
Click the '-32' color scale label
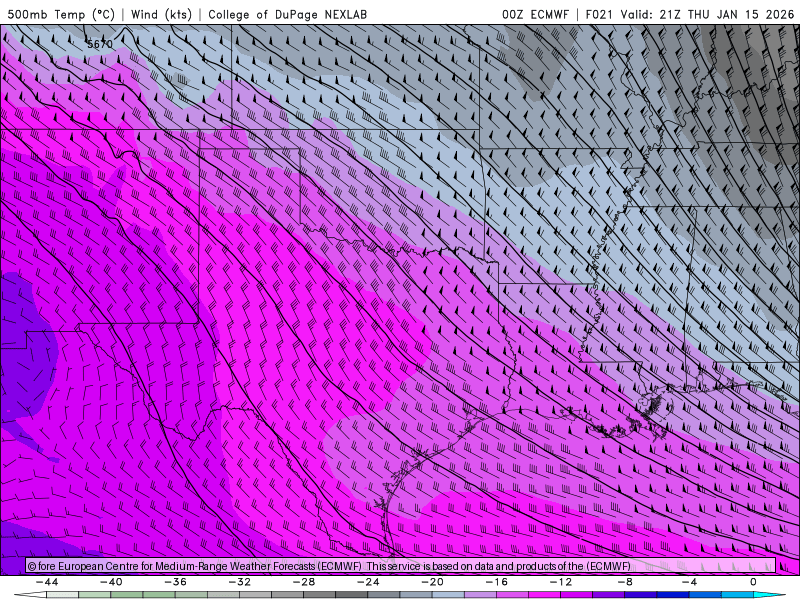[239, 582]
